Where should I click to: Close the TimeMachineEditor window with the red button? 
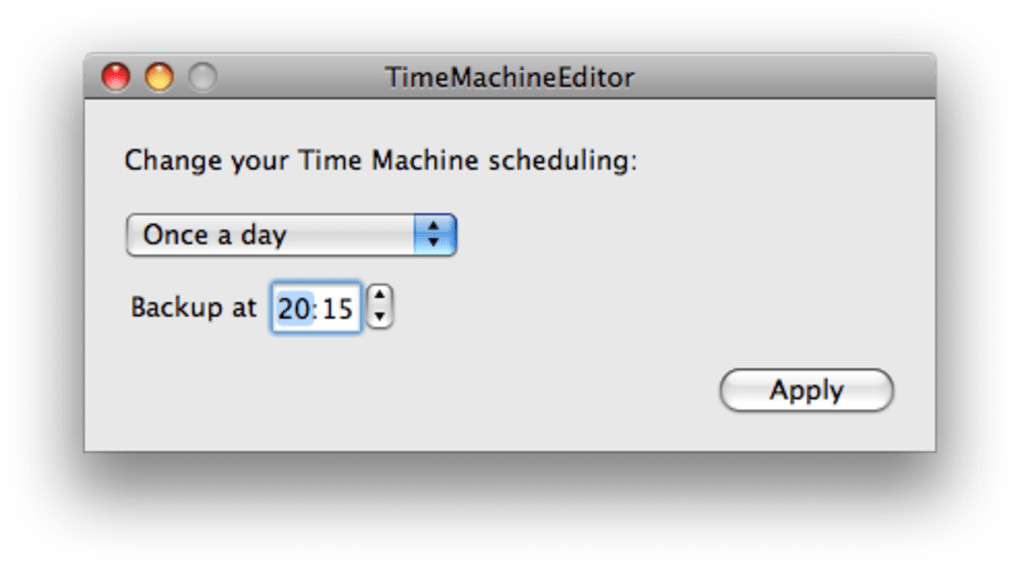(x=116, y=77)
